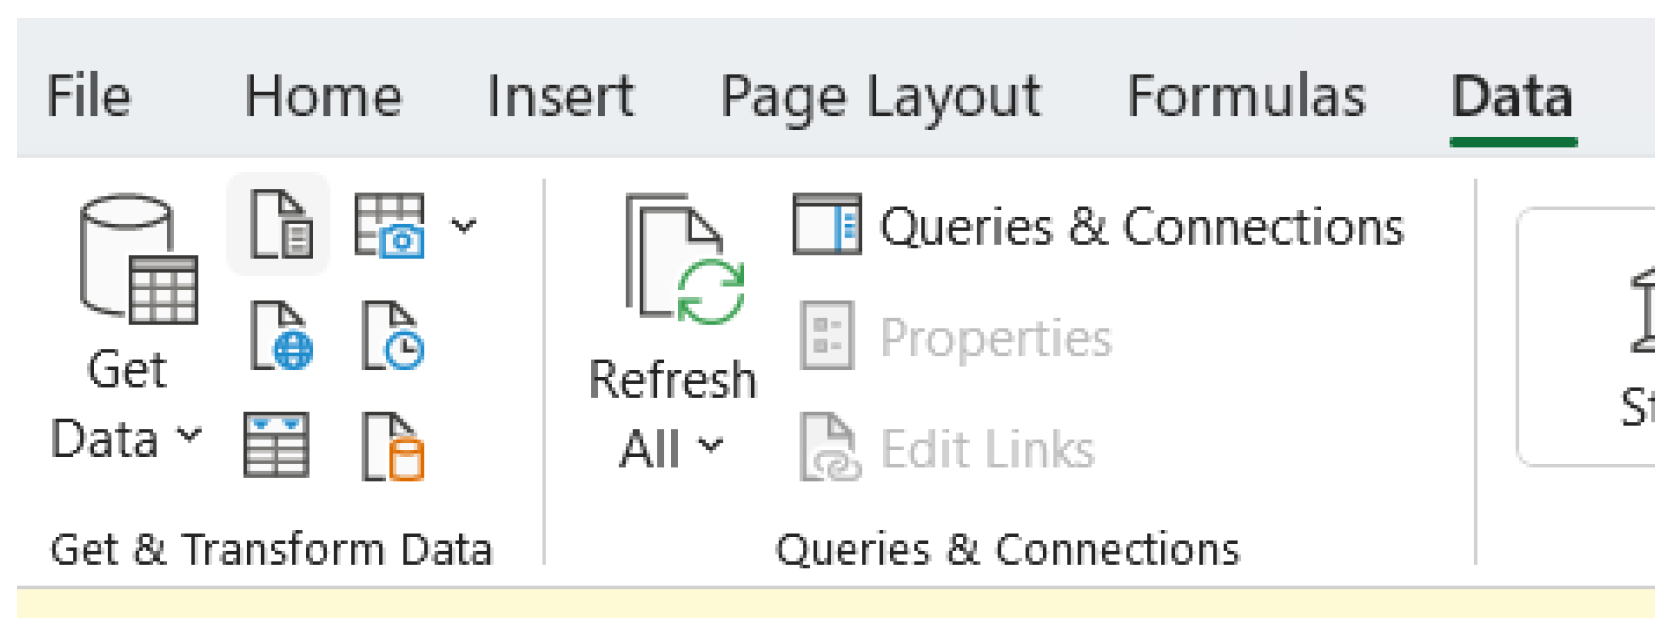This screenshot has width=1672, height=636.
Task: Click the Get Data database icon
Action: [x=138, y=260]
